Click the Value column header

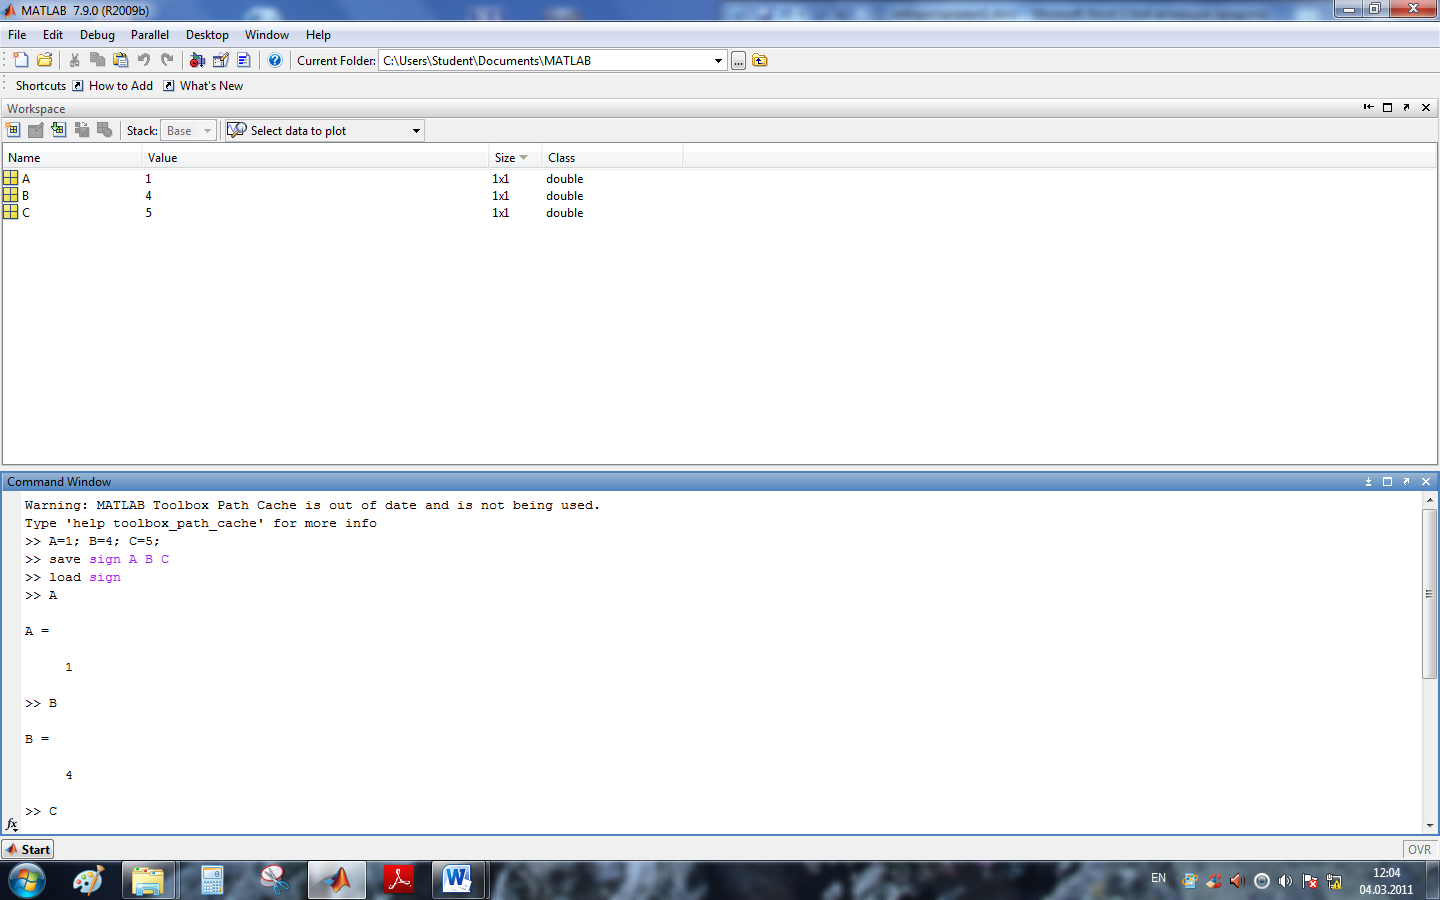pyautogui.click(x=315, y=158)
